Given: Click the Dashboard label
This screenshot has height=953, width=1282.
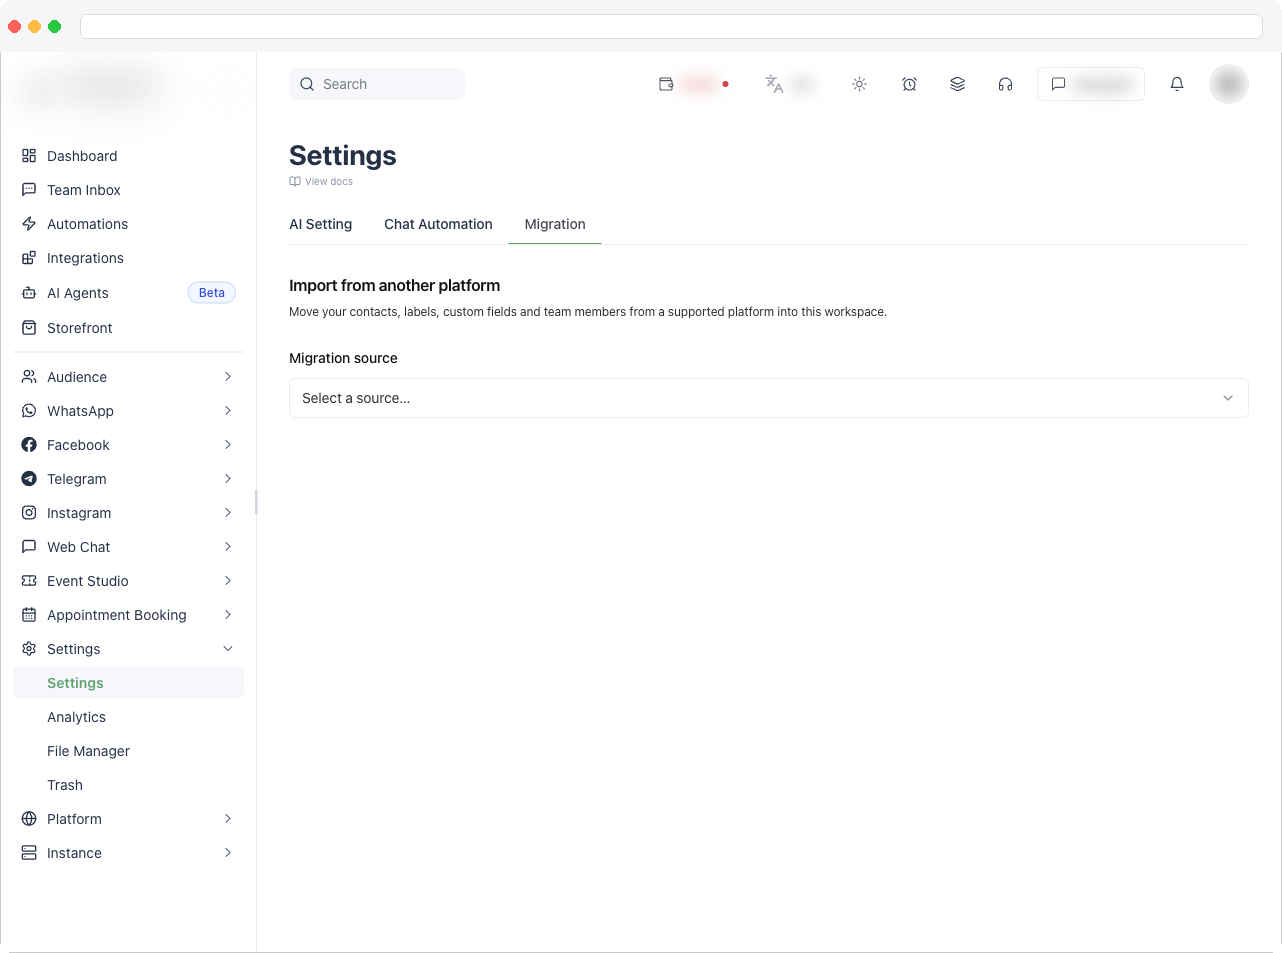Looking at the screenshot, I should (x=82, y=156).
